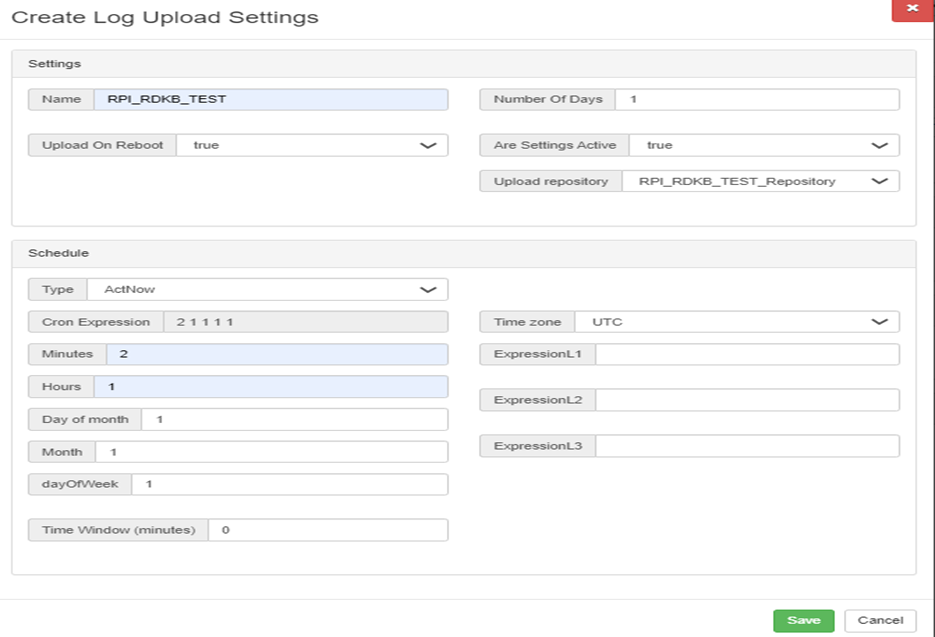The image size is (935, 637).
Task: Click the ExpressionL2 text box
Action: click(747, 400)
